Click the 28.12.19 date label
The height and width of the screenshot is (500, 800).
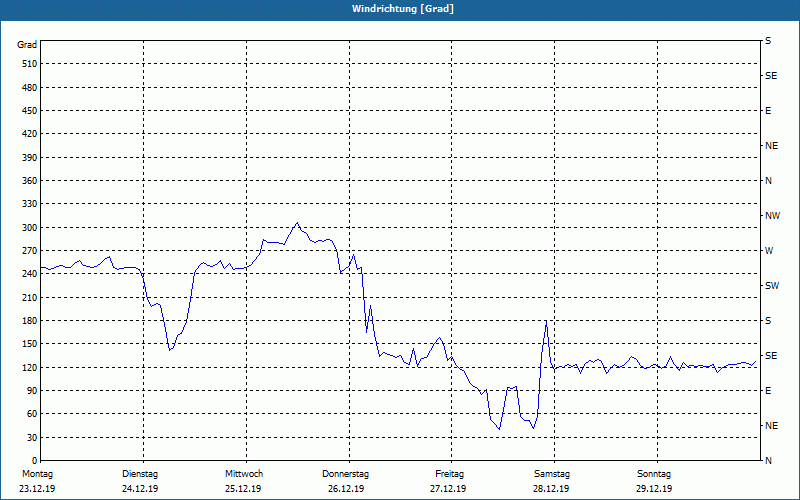(x=551, y=489)
